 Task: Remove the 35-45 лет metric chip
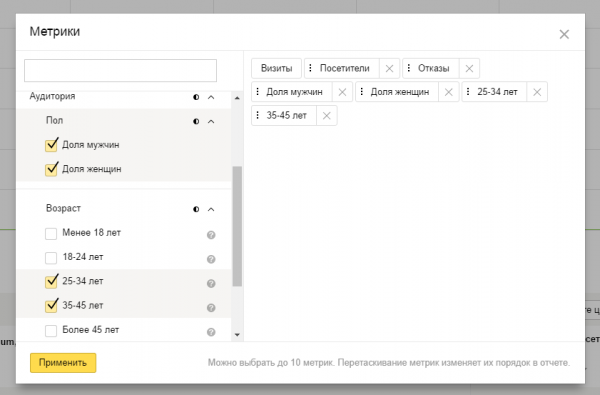coord(326,116)
